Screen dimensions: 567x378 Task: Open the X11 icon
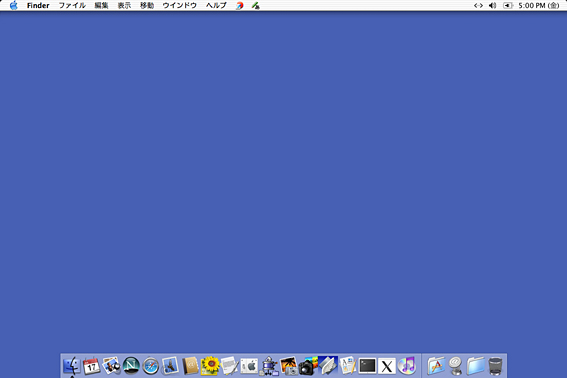[x=387, y=366]
